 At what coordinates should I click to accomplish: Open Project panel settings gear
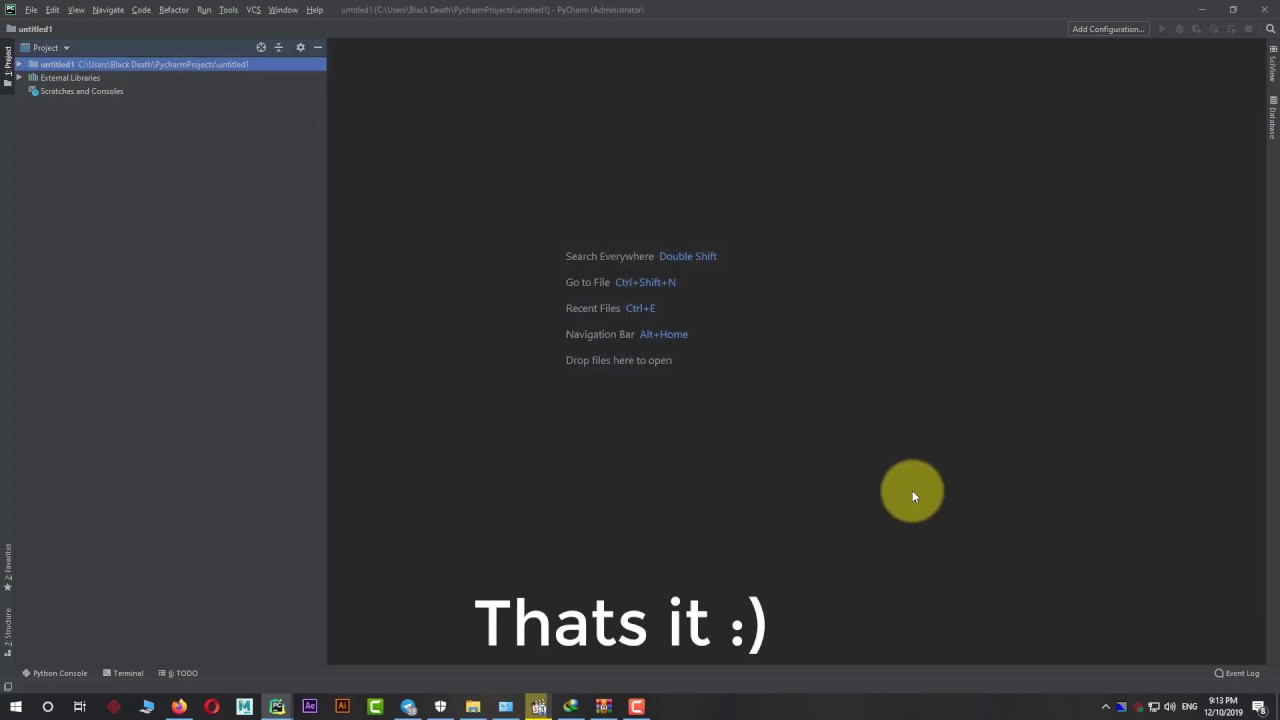(300, 47)
